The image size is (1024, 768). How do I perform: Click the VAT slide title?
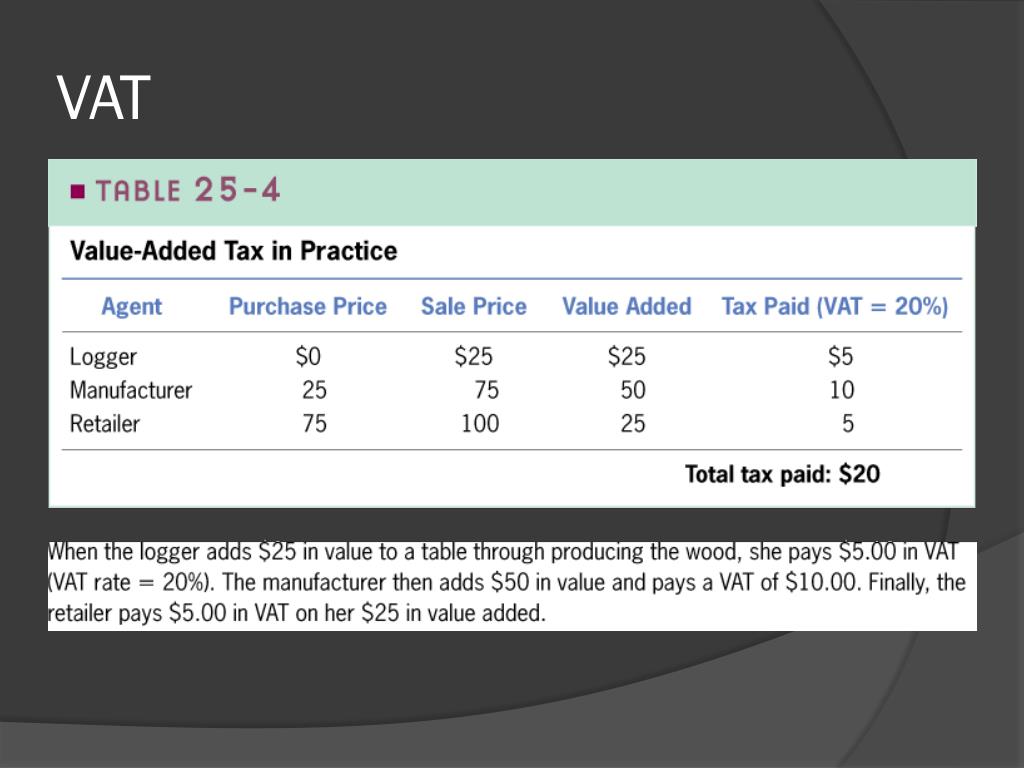pos(103,98)
